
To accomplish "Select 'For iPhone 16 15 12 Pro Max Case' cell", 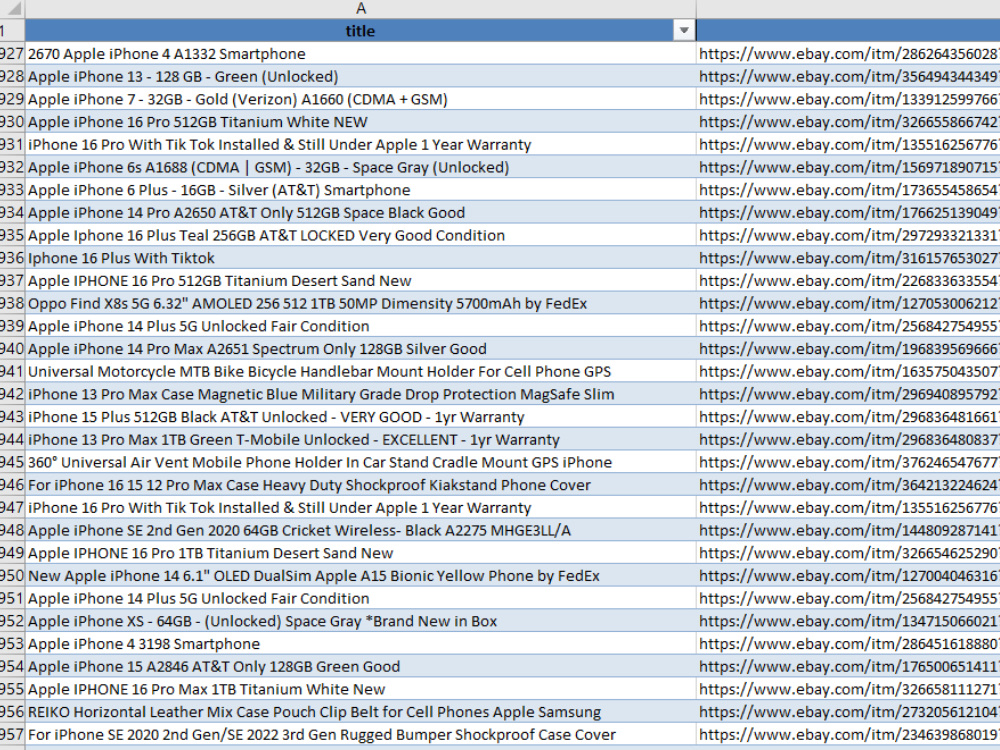I will tap(360, 485).
